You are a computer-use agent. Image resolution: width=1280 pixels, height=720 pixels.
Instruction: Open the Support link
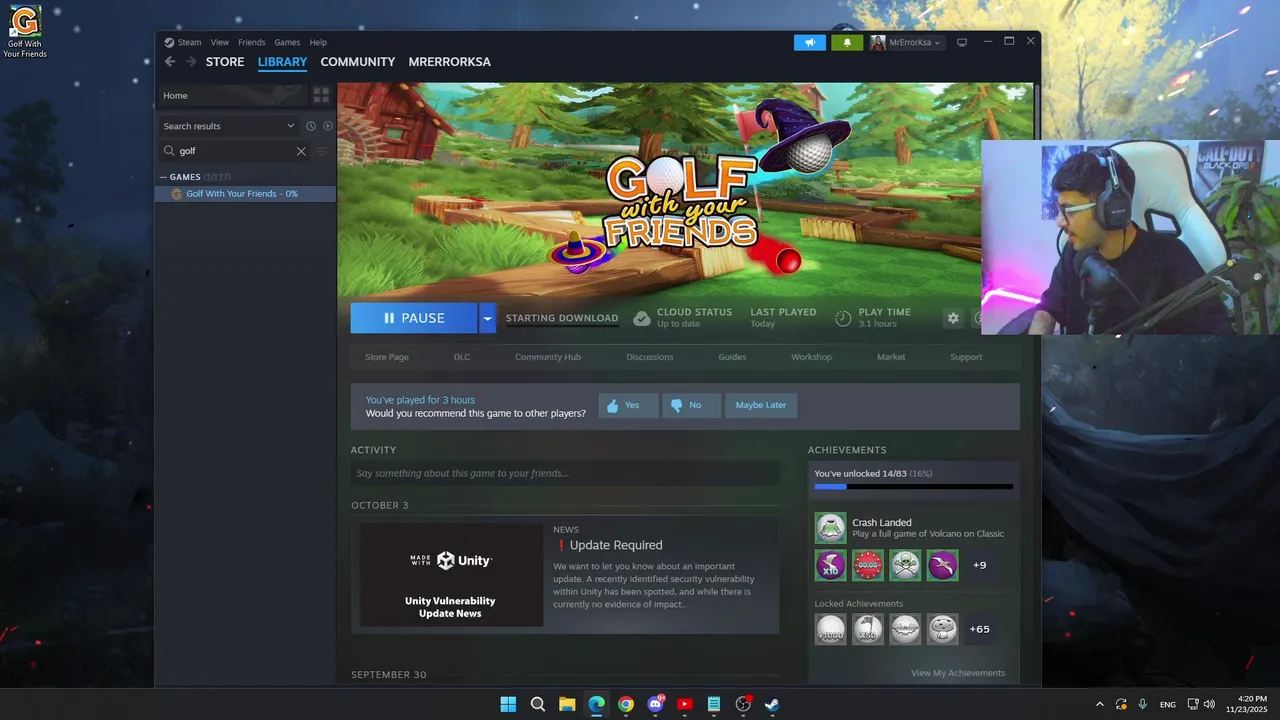pyautogui.click(x=966, y=357)
